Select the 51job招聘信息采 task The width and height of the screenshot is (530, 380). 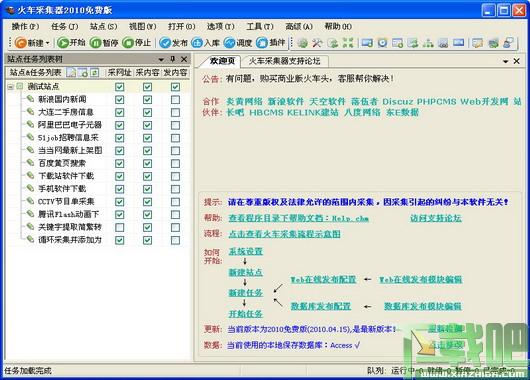(68, 138)
